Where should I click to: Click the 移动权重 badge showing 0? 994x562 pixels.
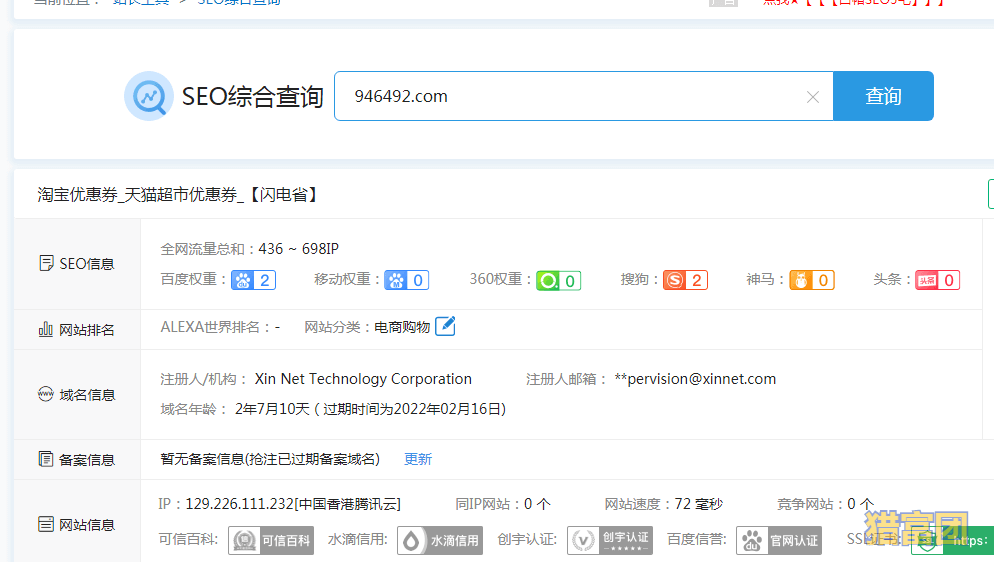[406, 280]
